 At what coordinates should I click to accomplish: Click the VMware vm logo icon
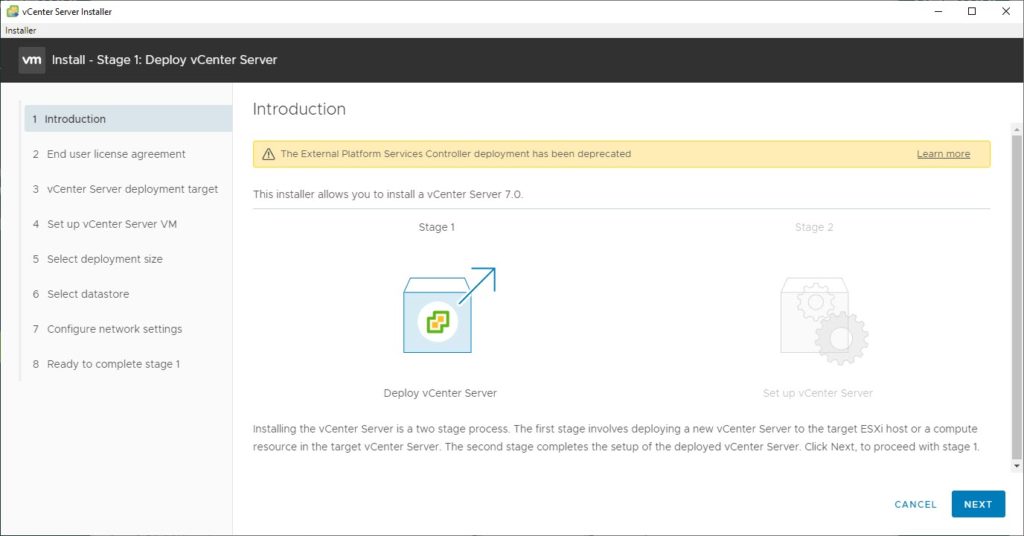[32, 60]
